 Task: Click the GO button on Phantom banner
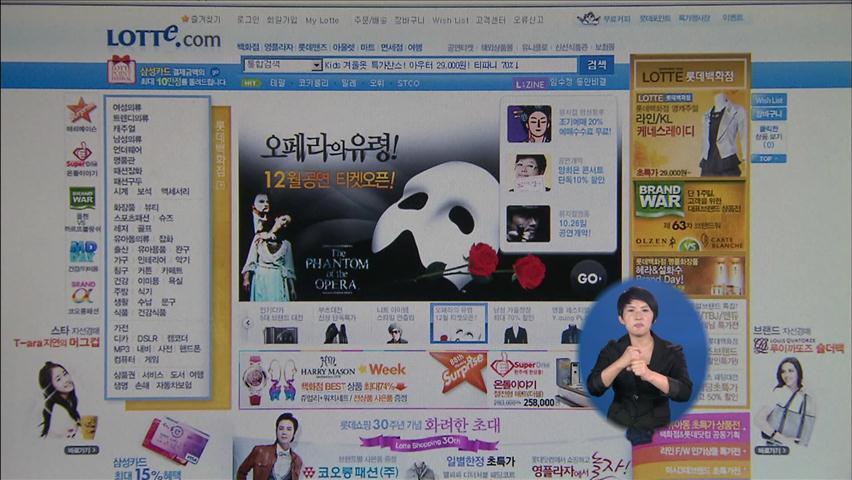click(x=588, y=278)
